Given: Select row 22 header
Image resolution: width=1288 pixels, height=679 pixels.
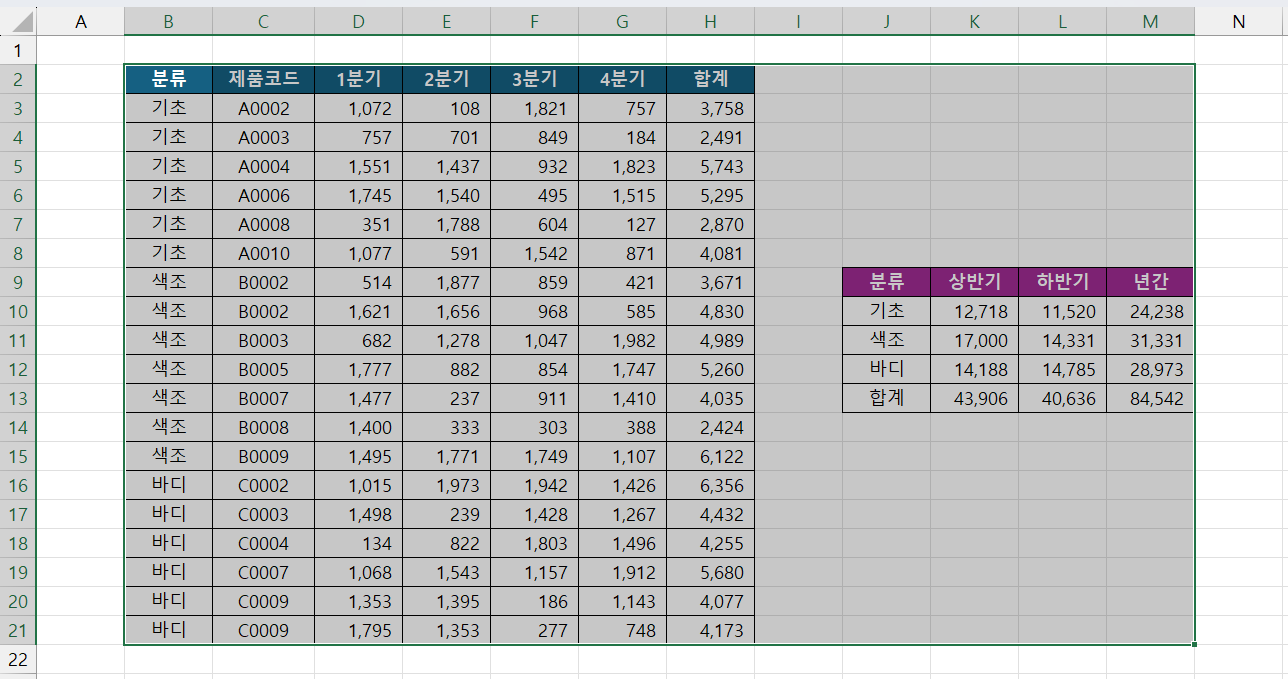Looking at the screenshot, I should [18, 660].
